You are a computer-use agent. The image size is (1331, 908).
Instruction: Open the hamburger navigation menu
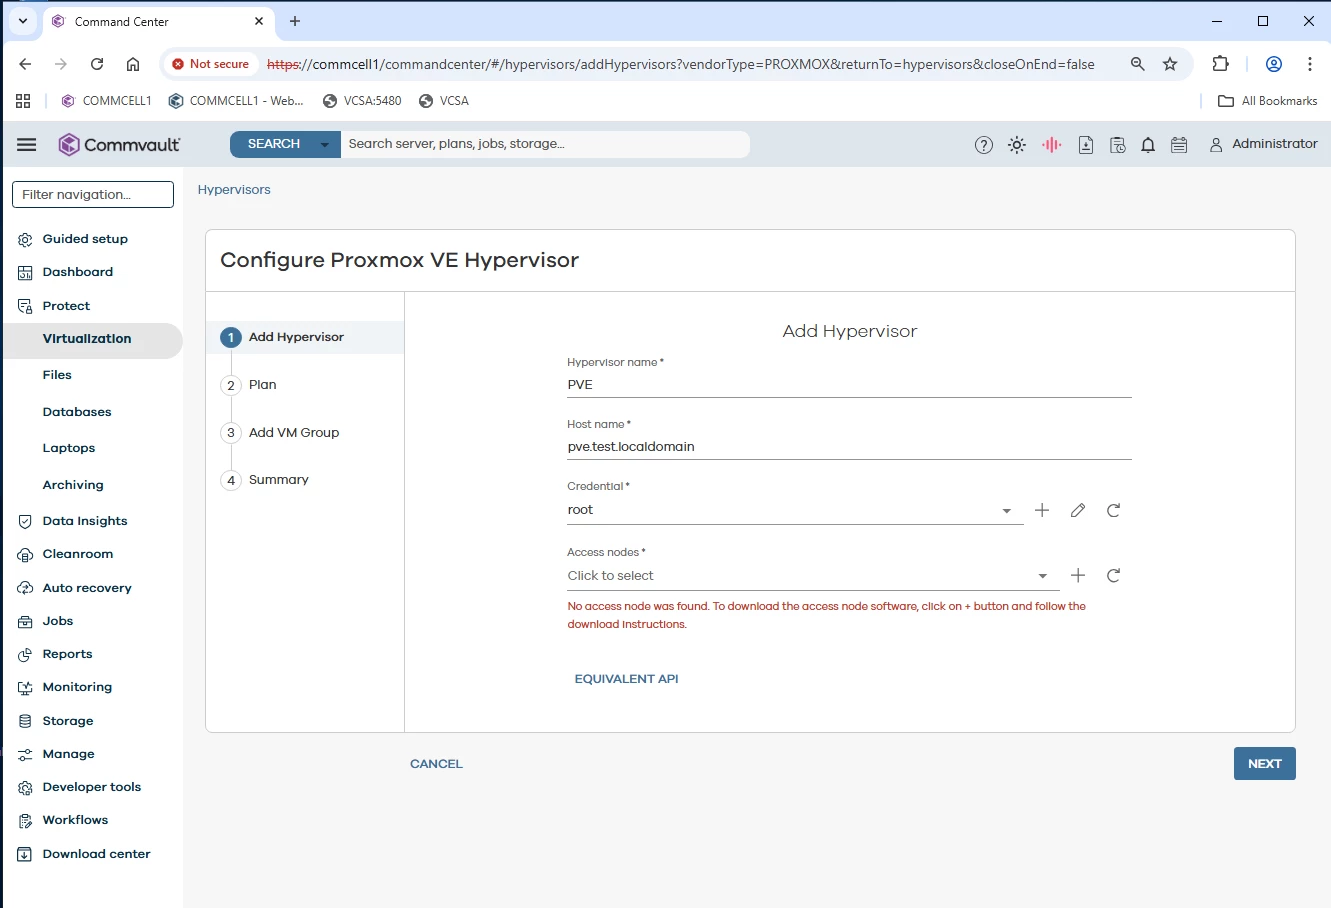click(x=27, y=145)
